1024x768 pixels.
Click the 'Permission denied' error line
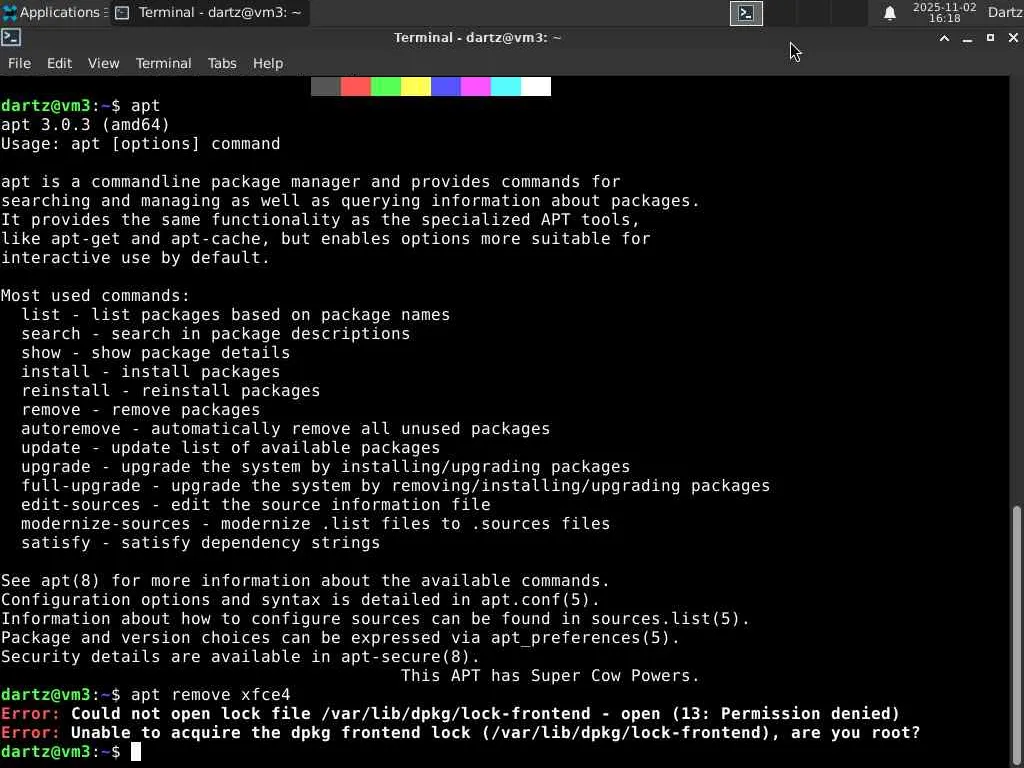click(451, 713)
